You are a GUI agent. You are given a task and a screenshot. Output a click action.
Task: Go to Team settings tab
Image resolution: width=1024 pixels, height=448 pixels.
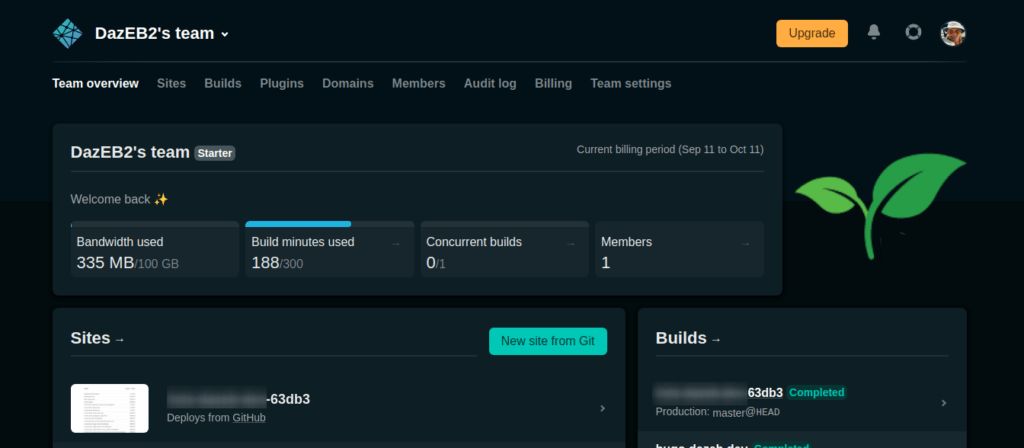pos(631,84)
